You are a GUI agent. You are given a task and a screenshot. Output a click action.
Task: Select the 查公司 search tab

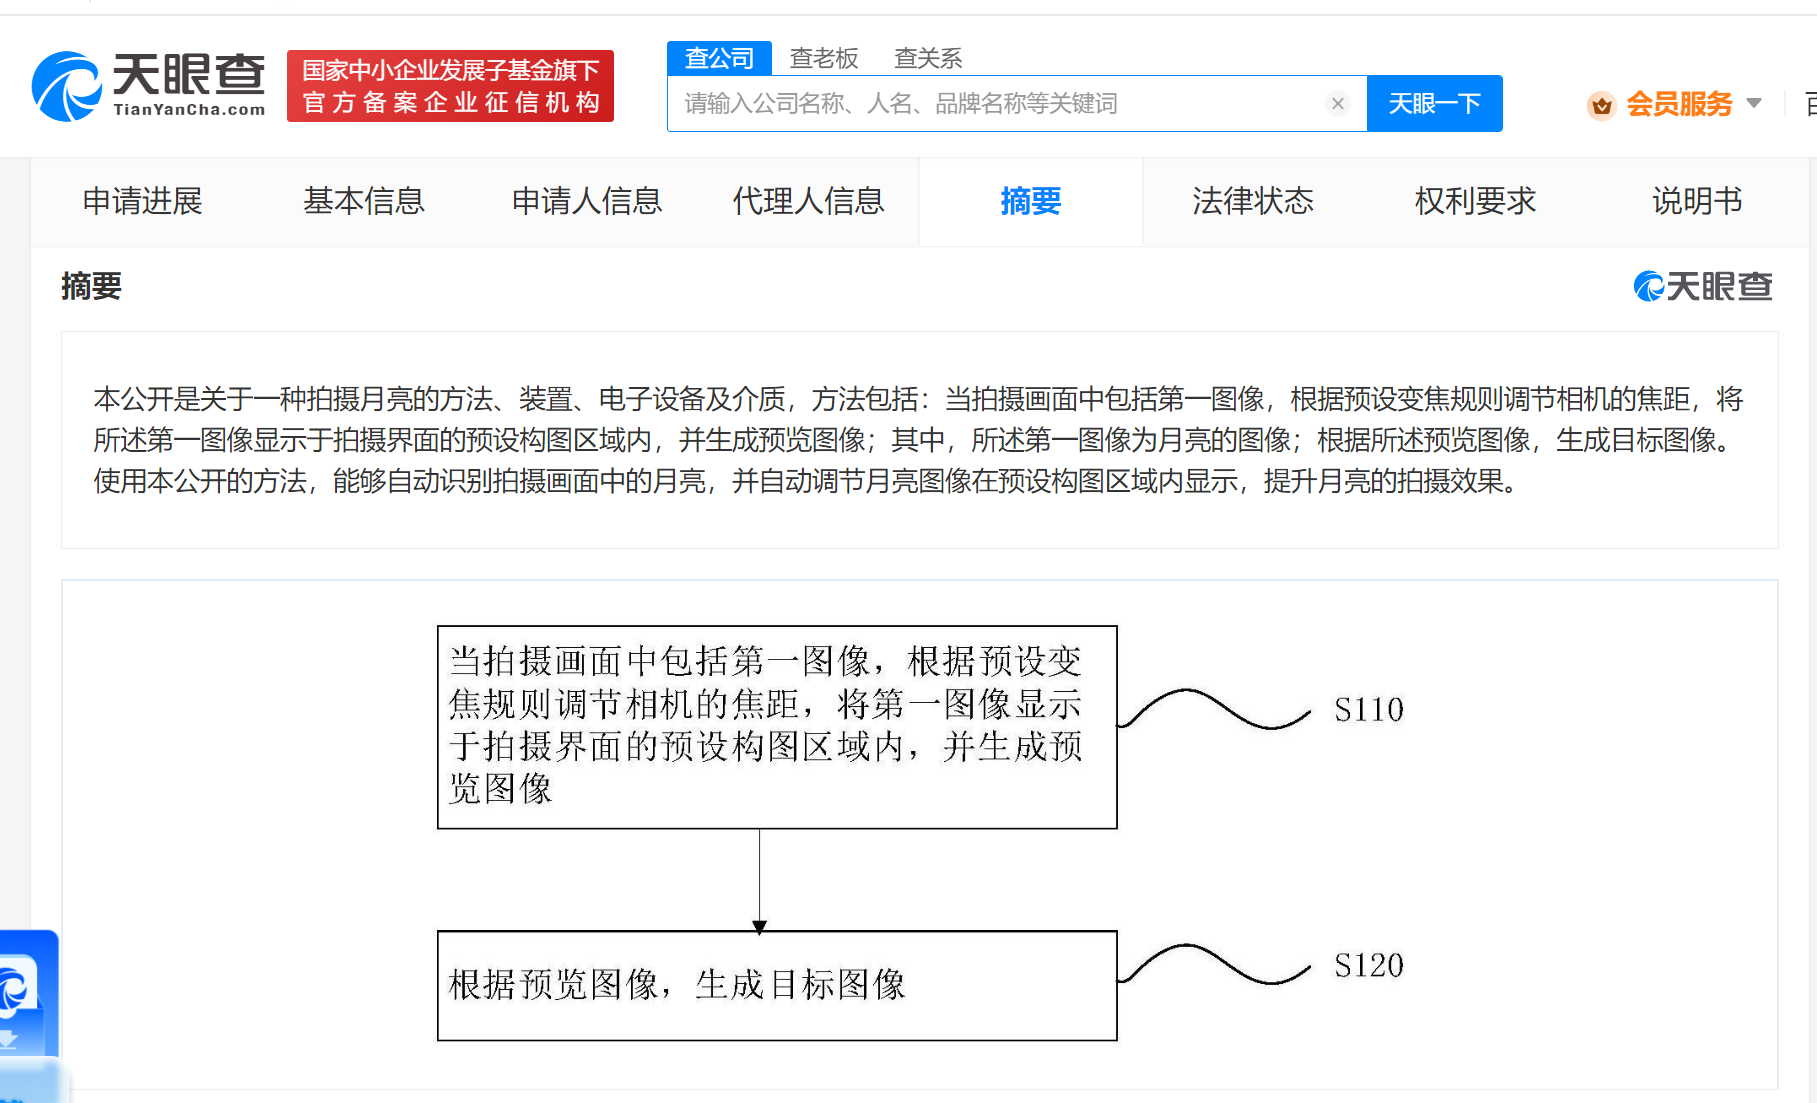[719, 59]
